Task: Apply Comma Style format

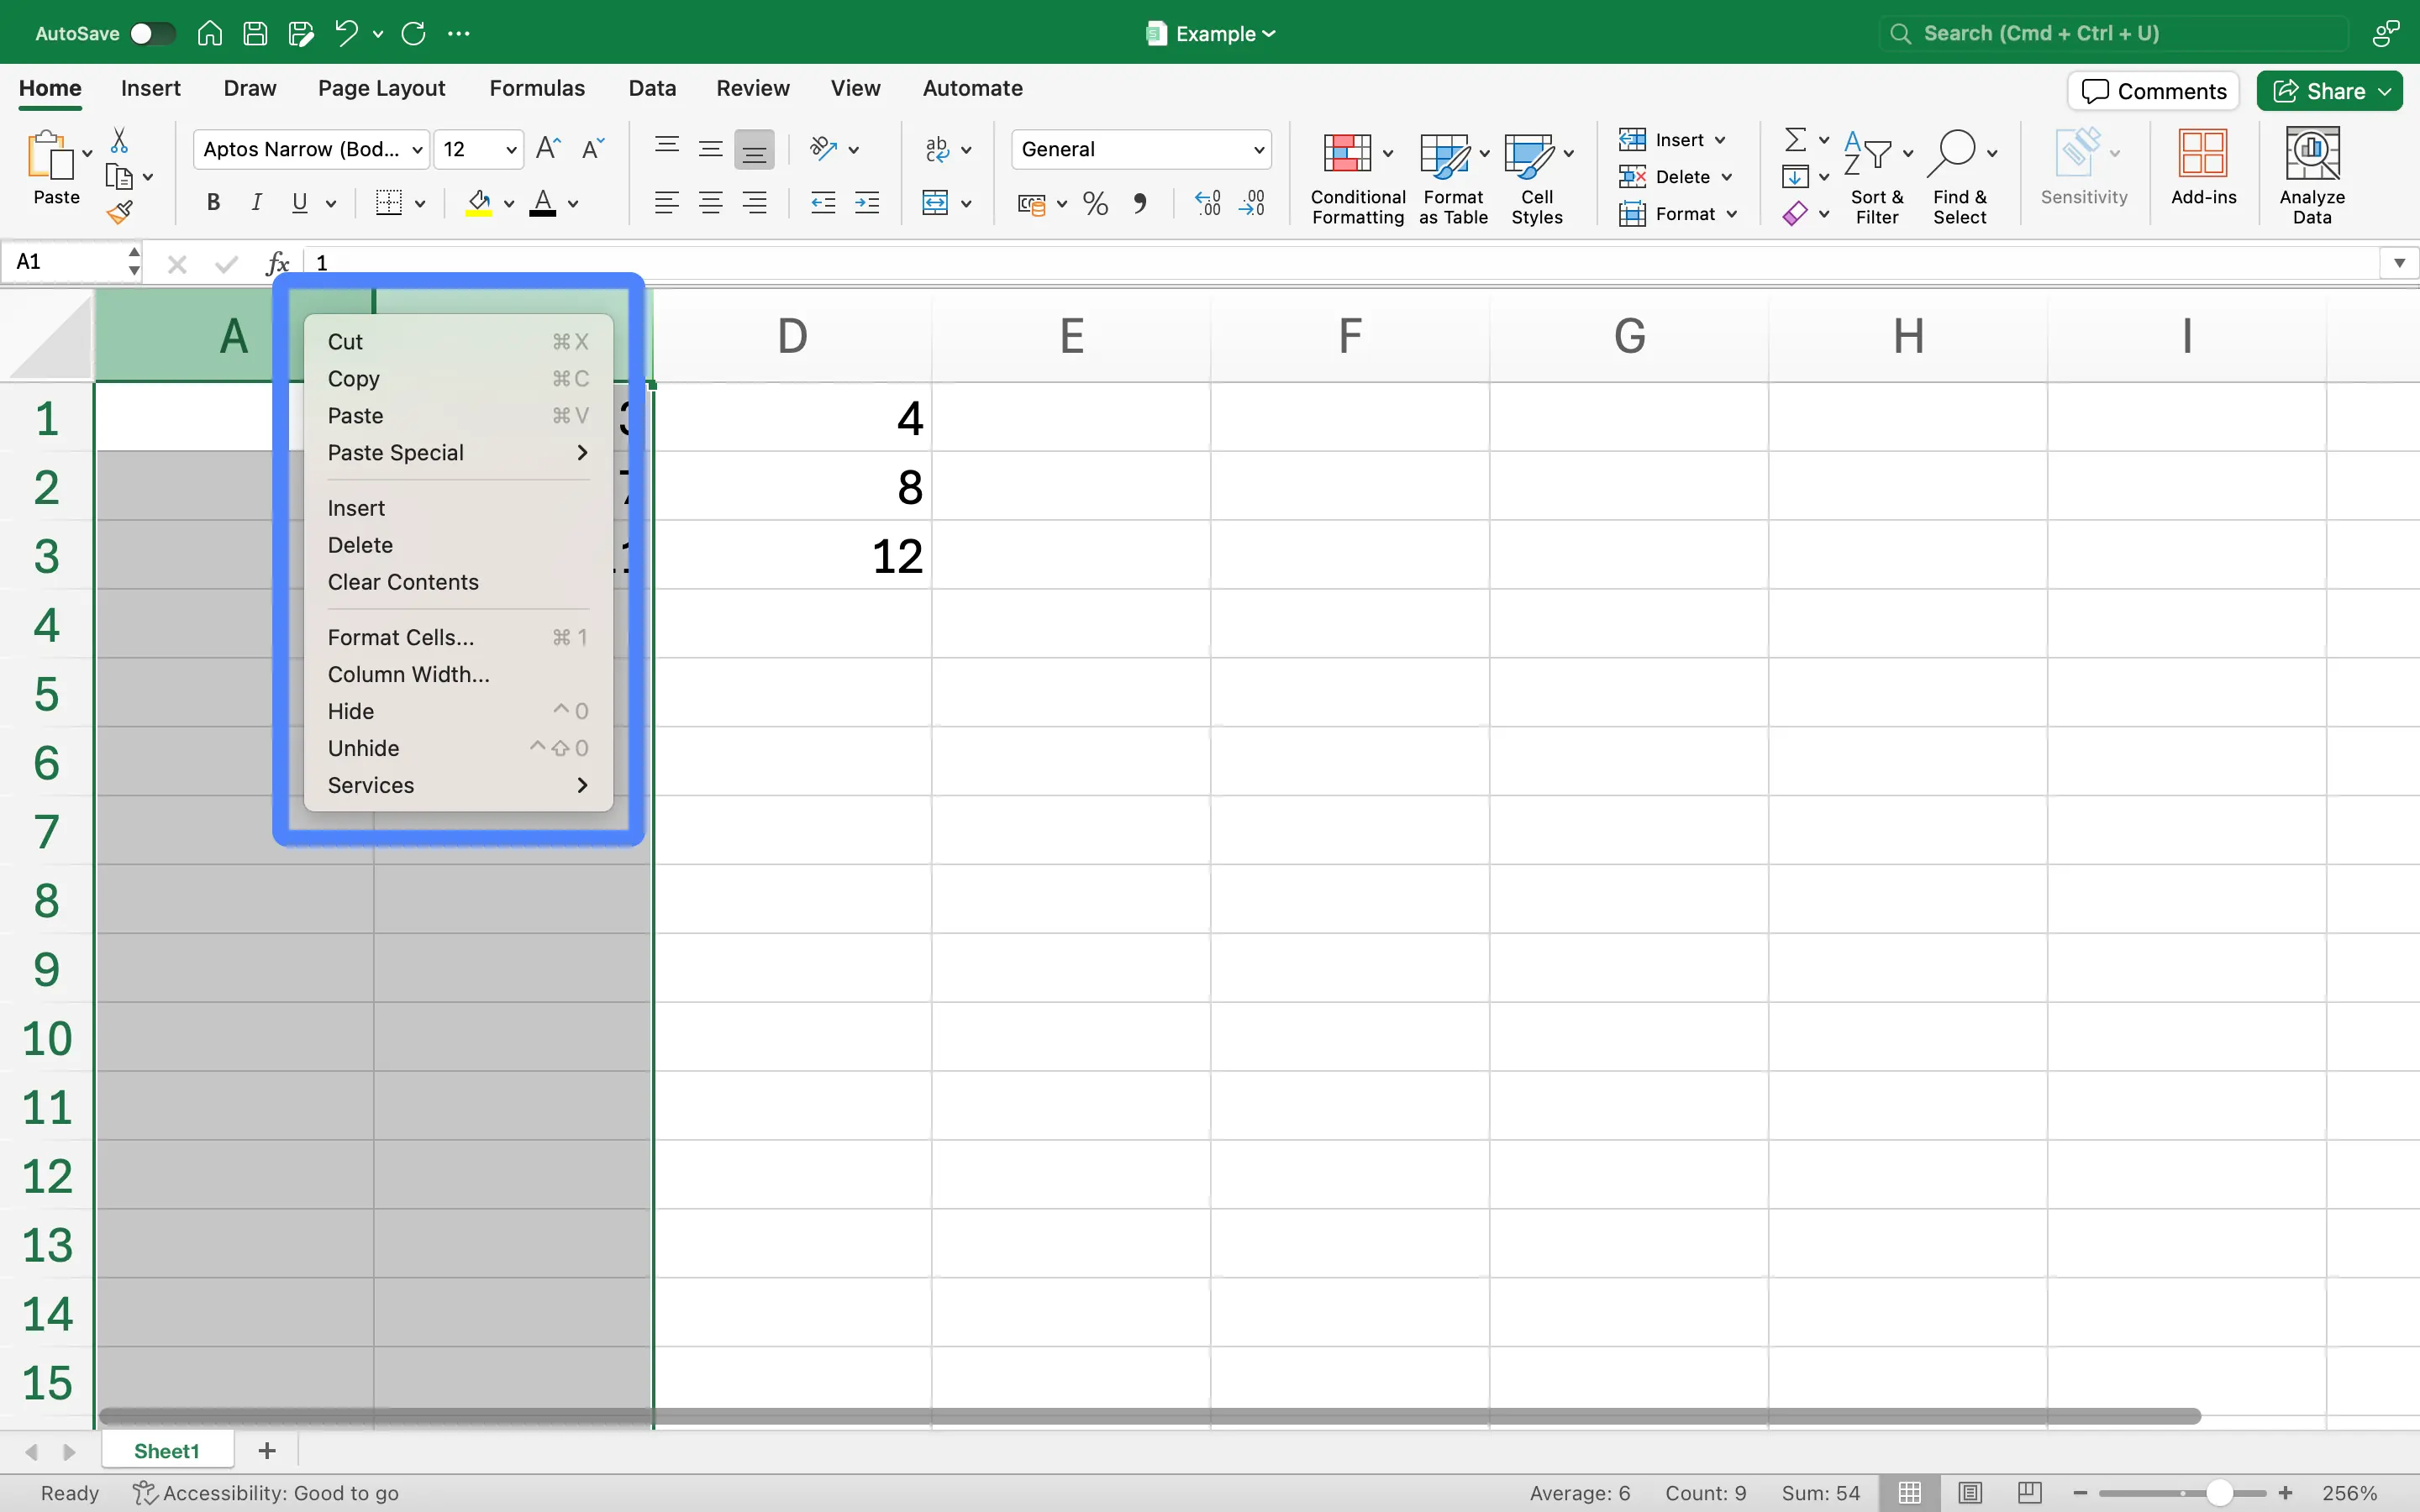Action: pos(1140,204)
